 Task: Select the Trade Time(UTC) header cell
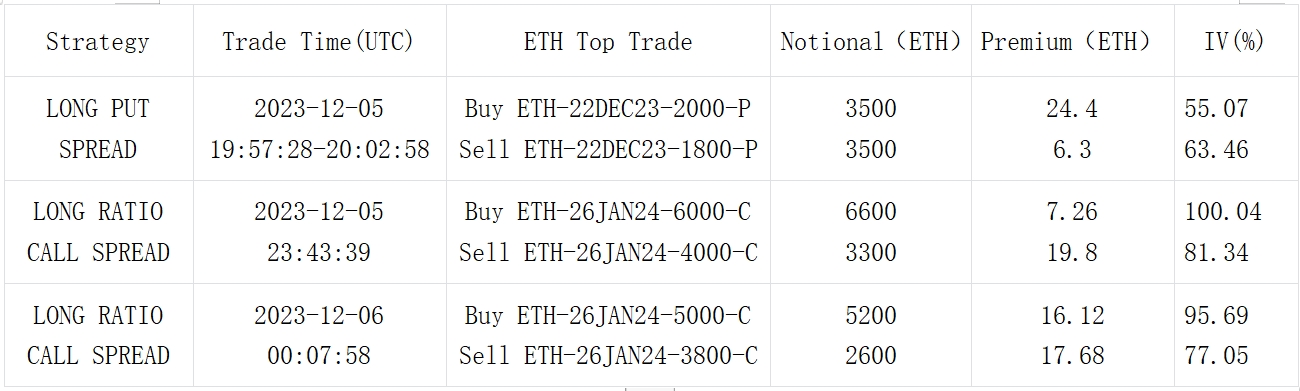pos(318,42)
